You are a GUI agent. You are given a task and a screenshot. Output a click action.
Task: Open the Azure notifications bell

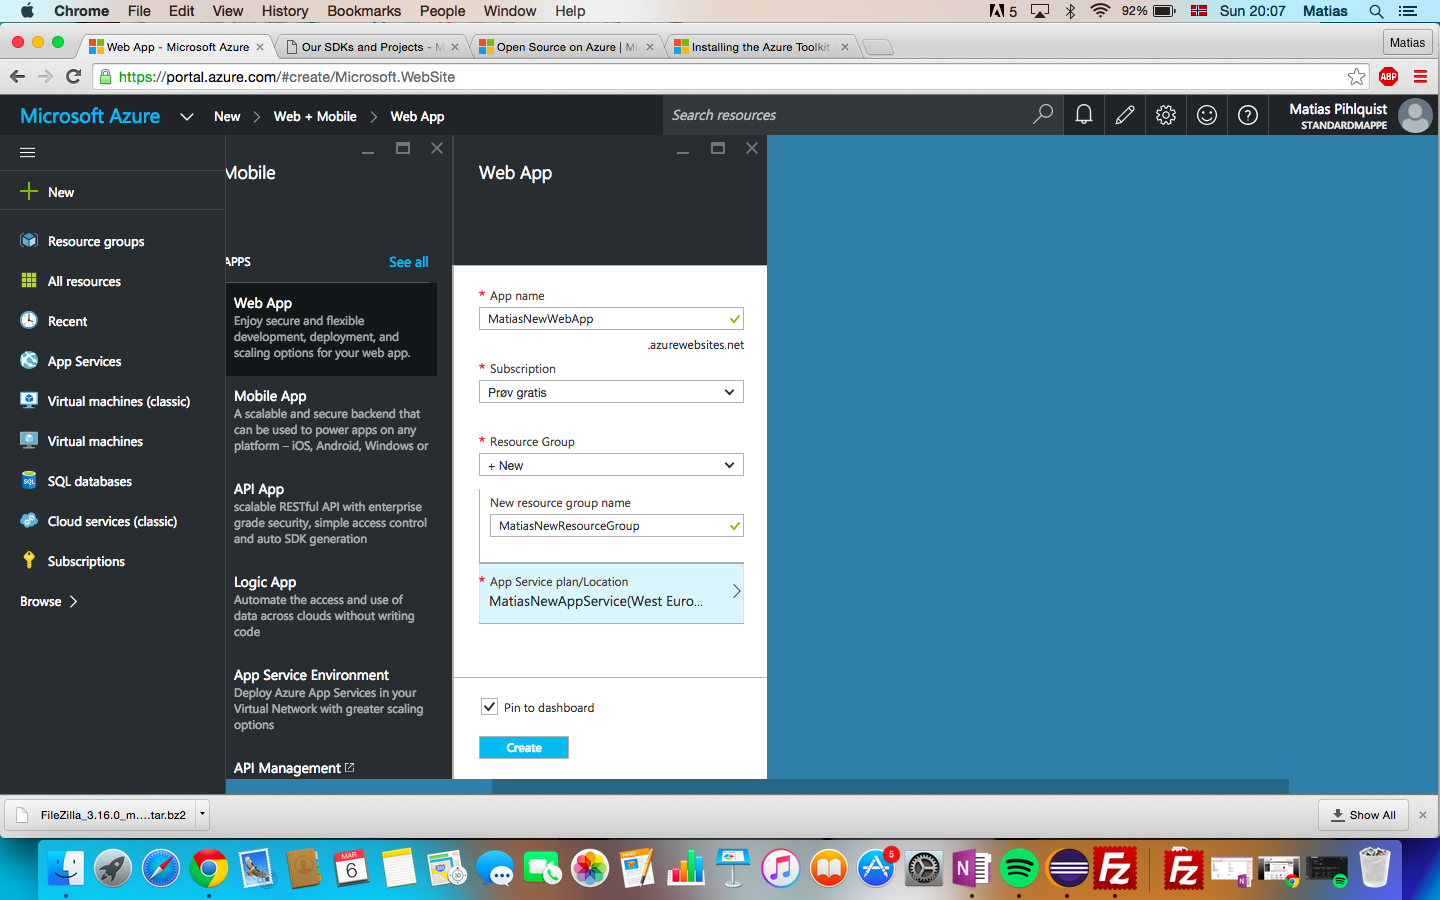coord(1084,115)
